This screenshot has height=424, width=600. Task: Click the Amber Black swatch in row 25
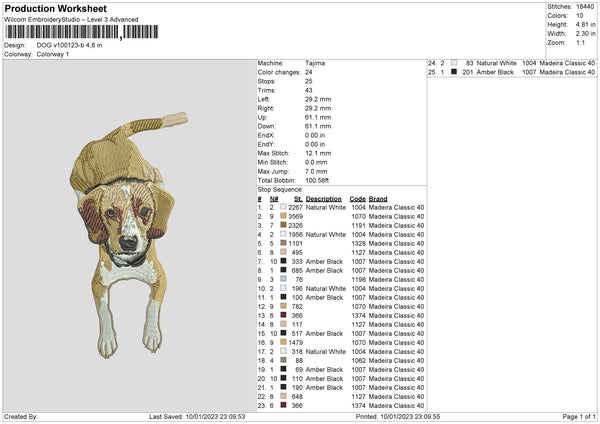[x=453, y=72]
